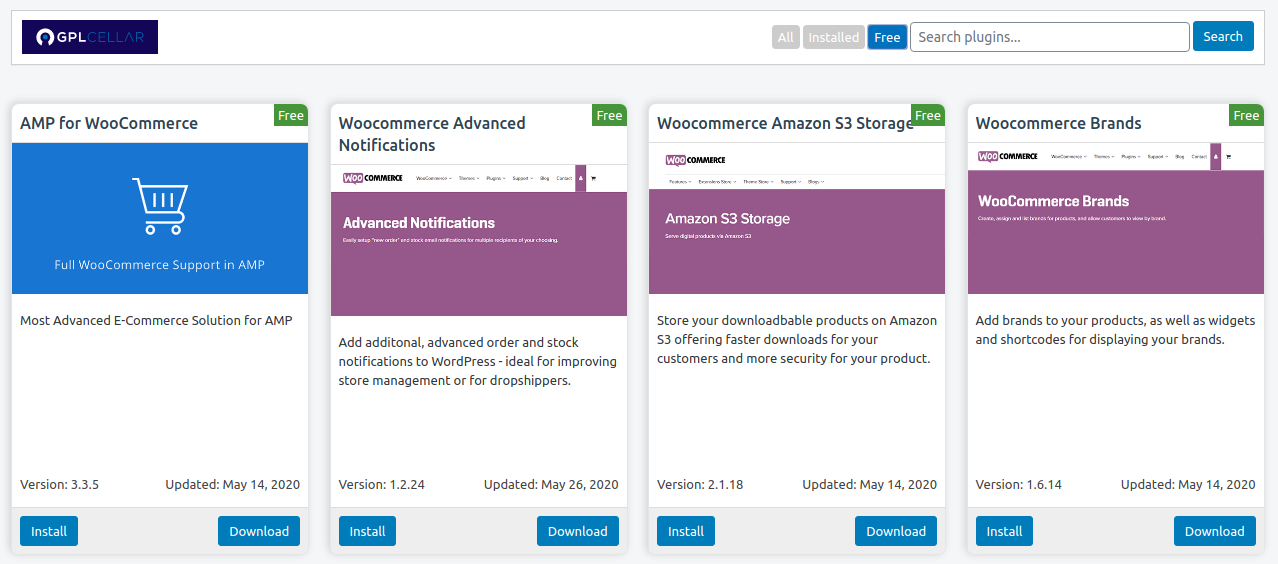Install the AMP for WooCommerce plugin
The height and width of the screenshot is (564, 1278).
[x=49, y=531]
